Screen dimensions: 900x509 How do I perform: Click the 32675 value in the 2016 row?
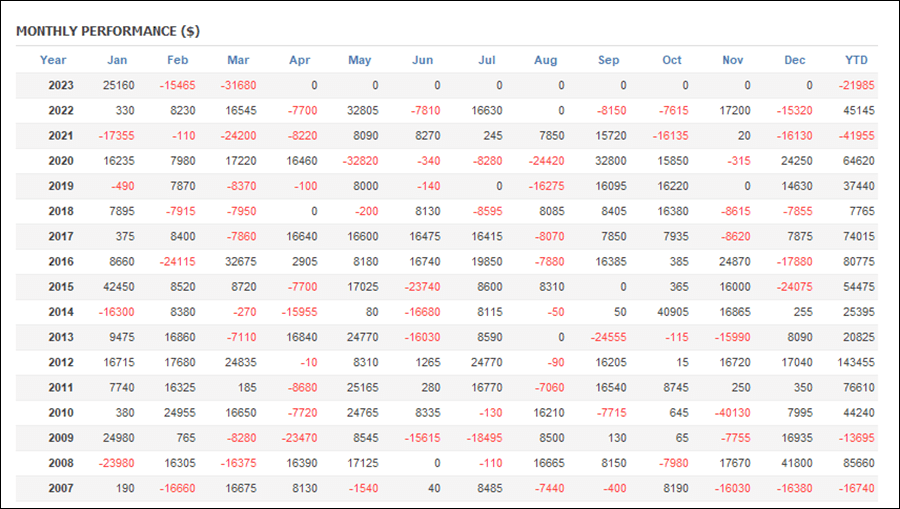240,262
